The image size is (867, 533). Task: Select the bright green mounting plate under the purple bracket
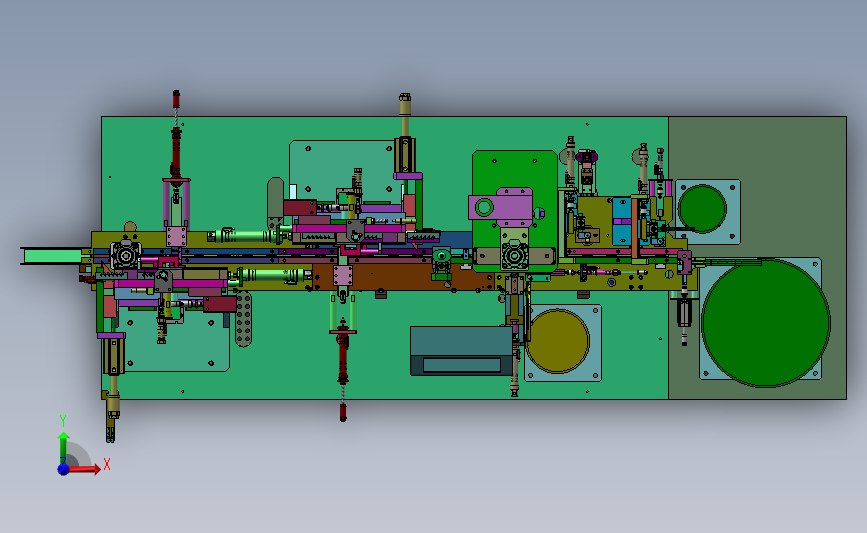(x=514, y=172)
